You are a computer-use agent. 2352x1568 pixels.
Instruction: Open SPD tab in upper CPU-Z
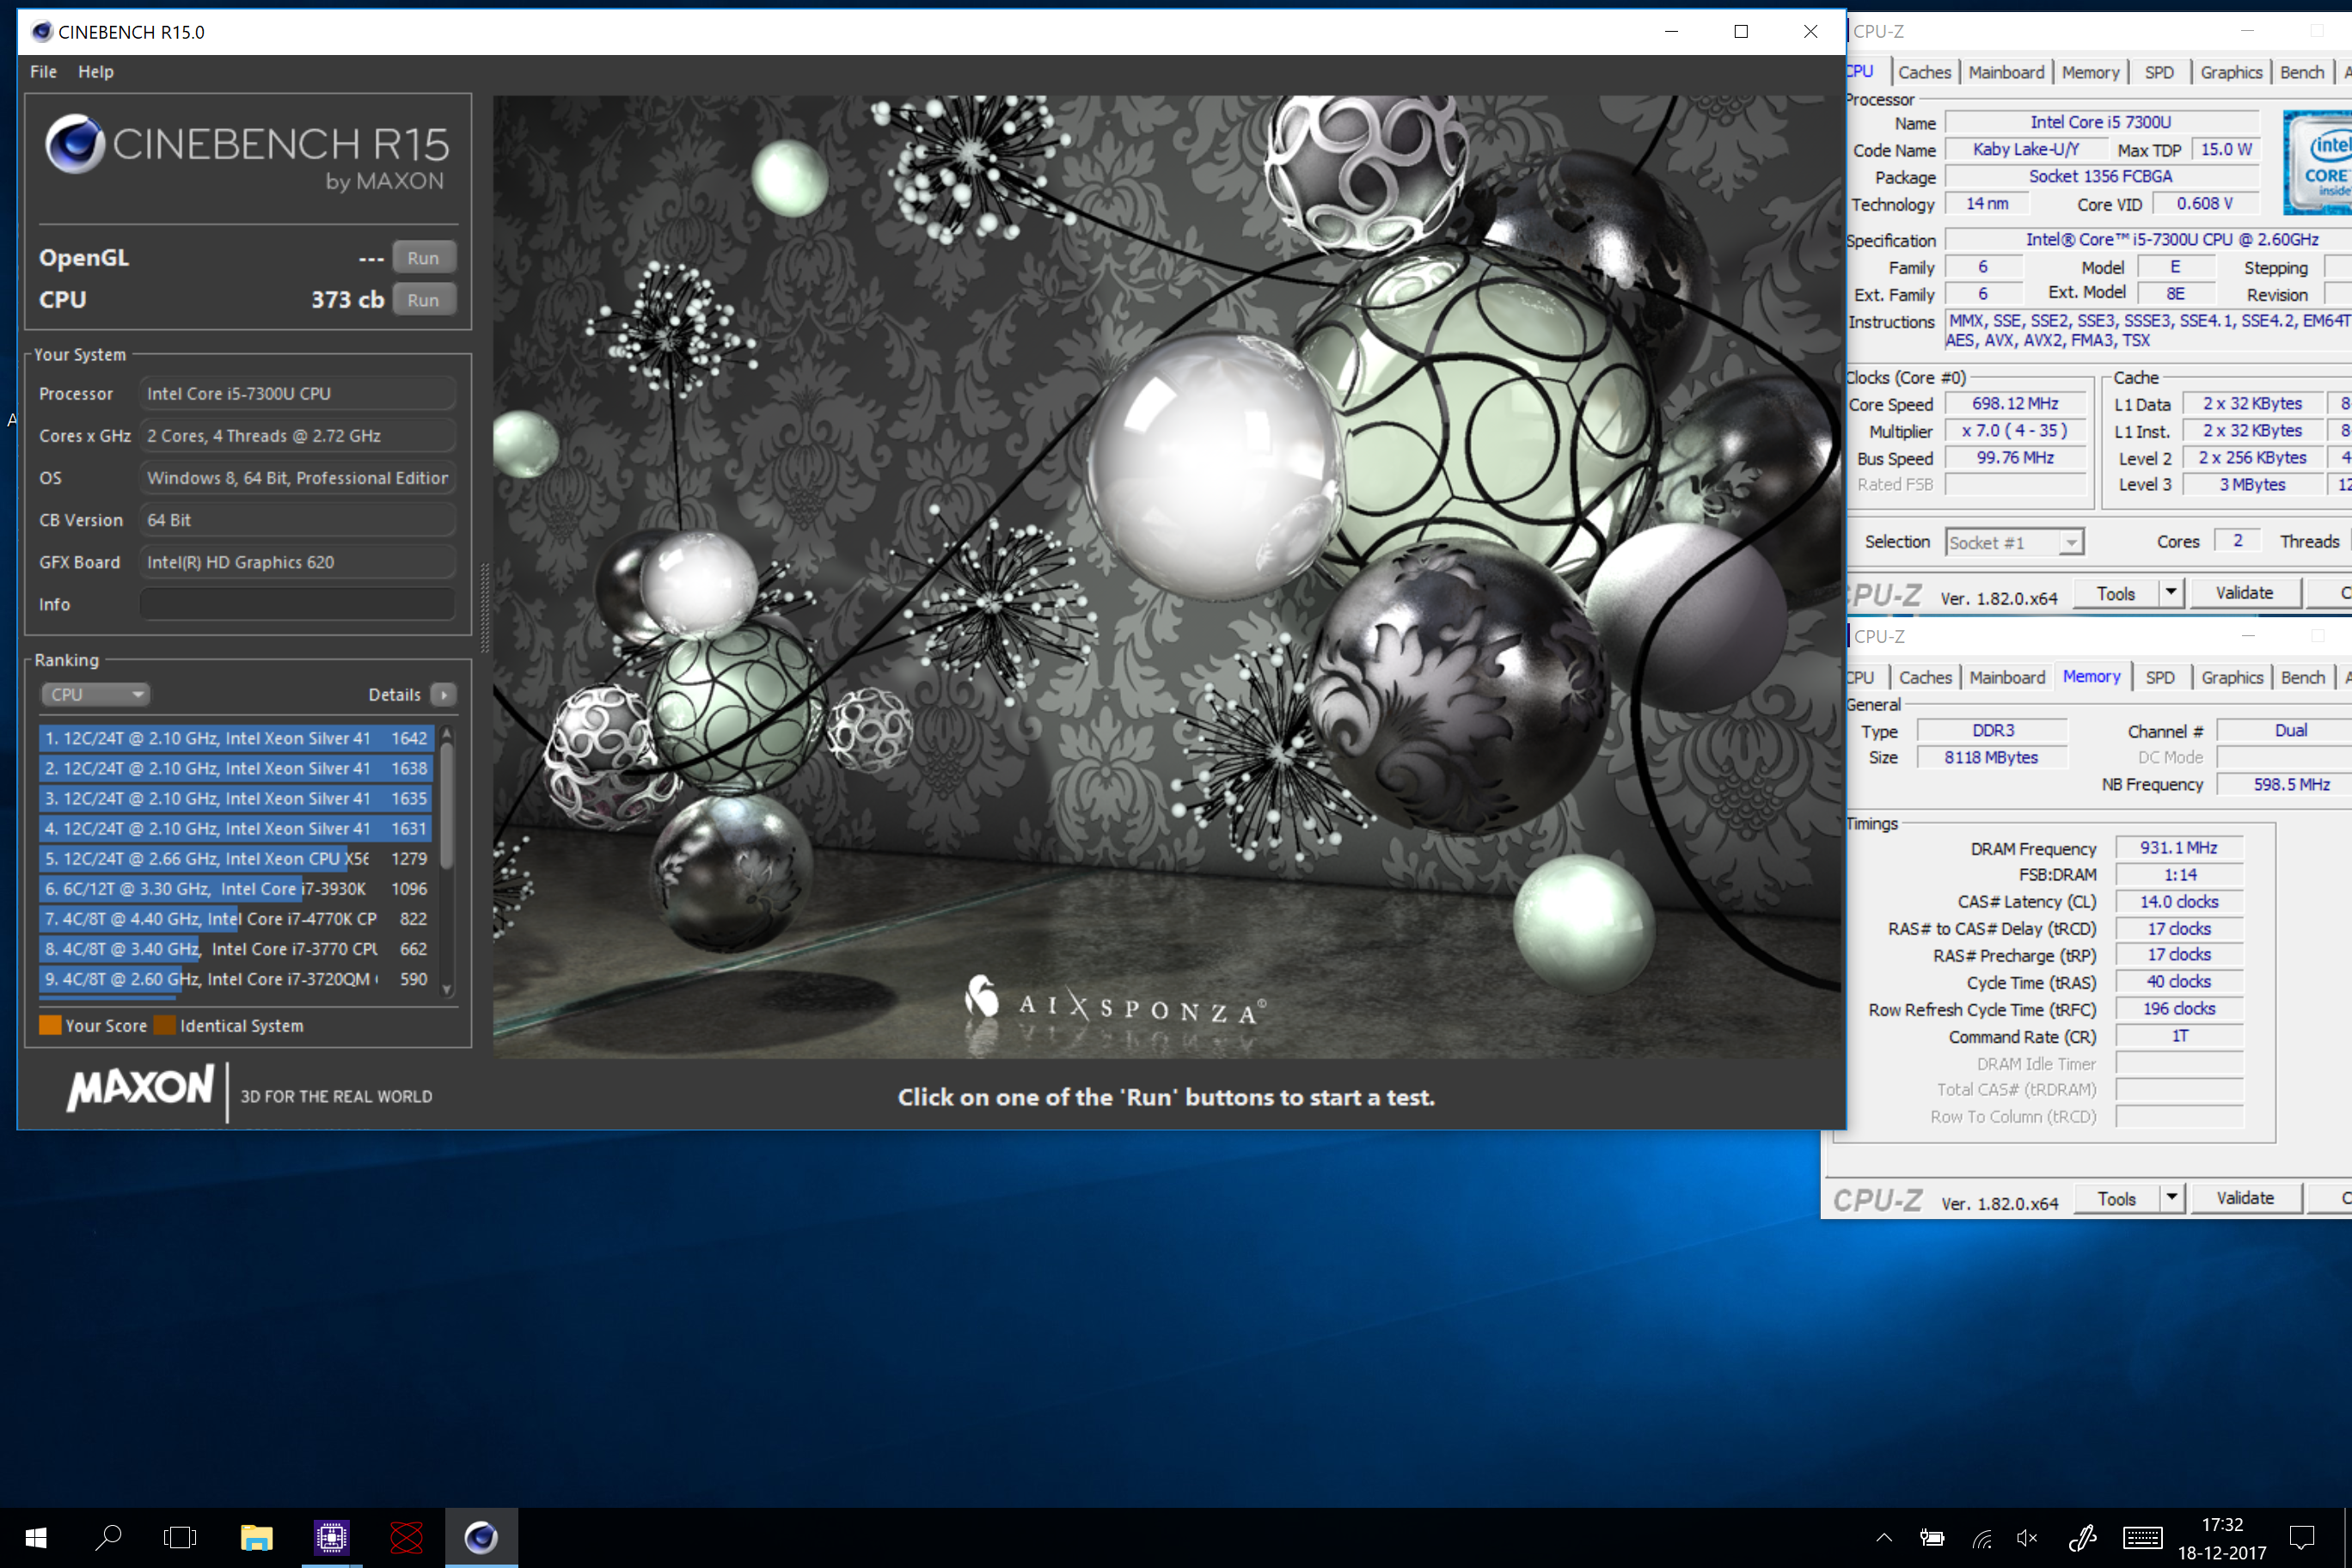click(x=2159, y=72)
